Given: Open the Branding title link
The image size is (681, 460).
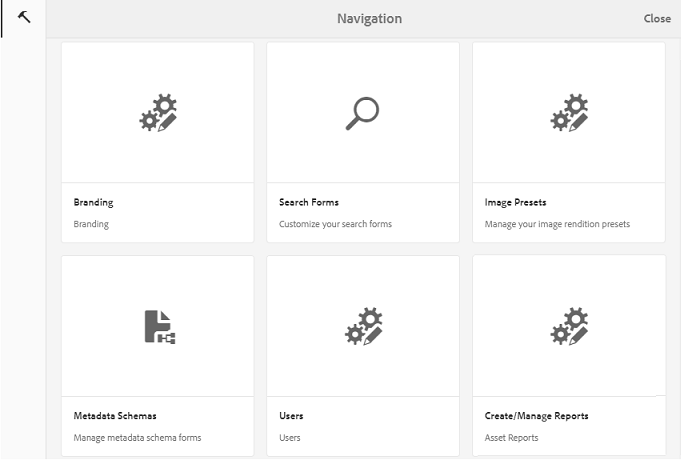Looking at the screenshot, I should (93, 202).
